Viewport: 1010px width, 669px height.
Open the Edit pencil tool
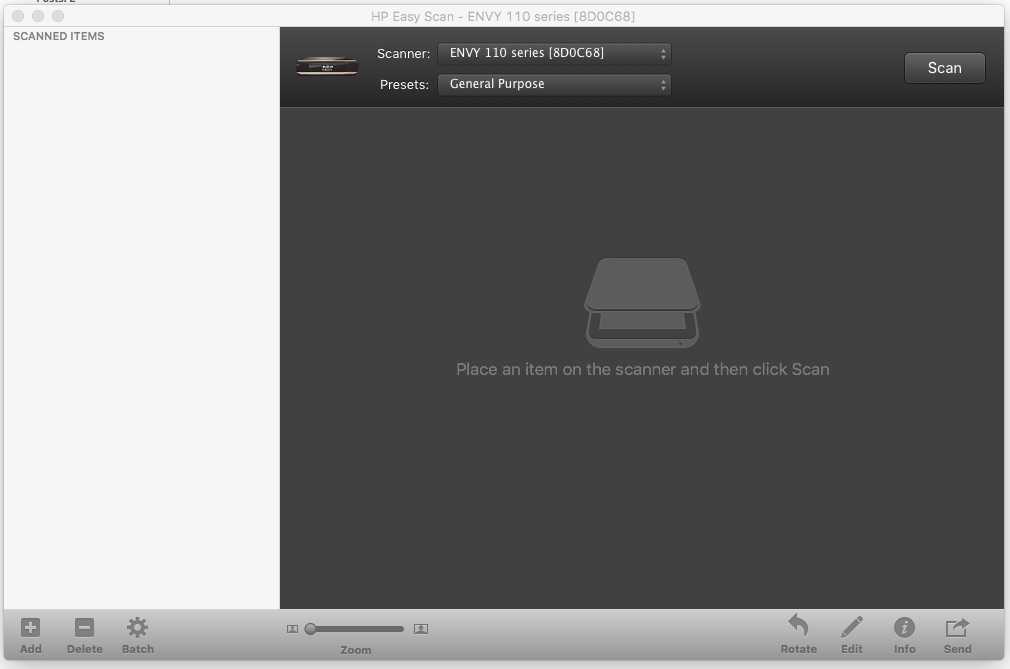point(852,627)
